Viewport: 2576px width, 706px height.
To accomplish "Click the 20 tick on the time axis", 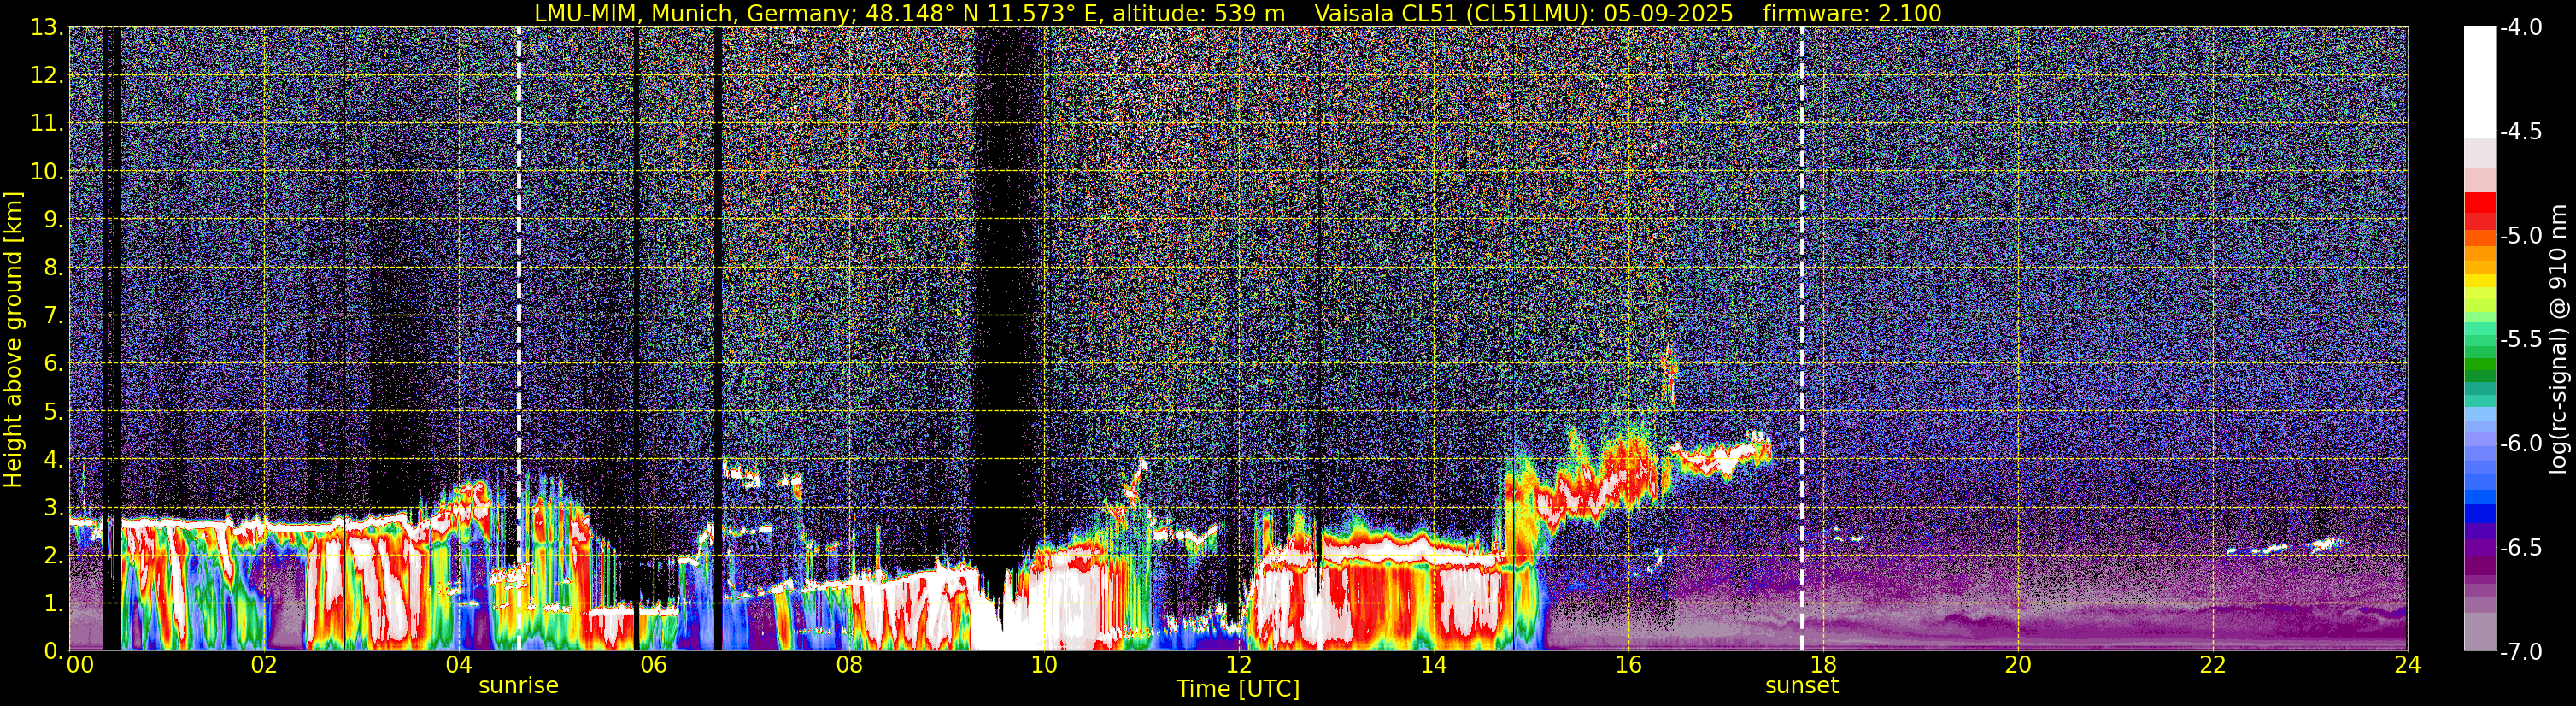I will click(2018, 666).
